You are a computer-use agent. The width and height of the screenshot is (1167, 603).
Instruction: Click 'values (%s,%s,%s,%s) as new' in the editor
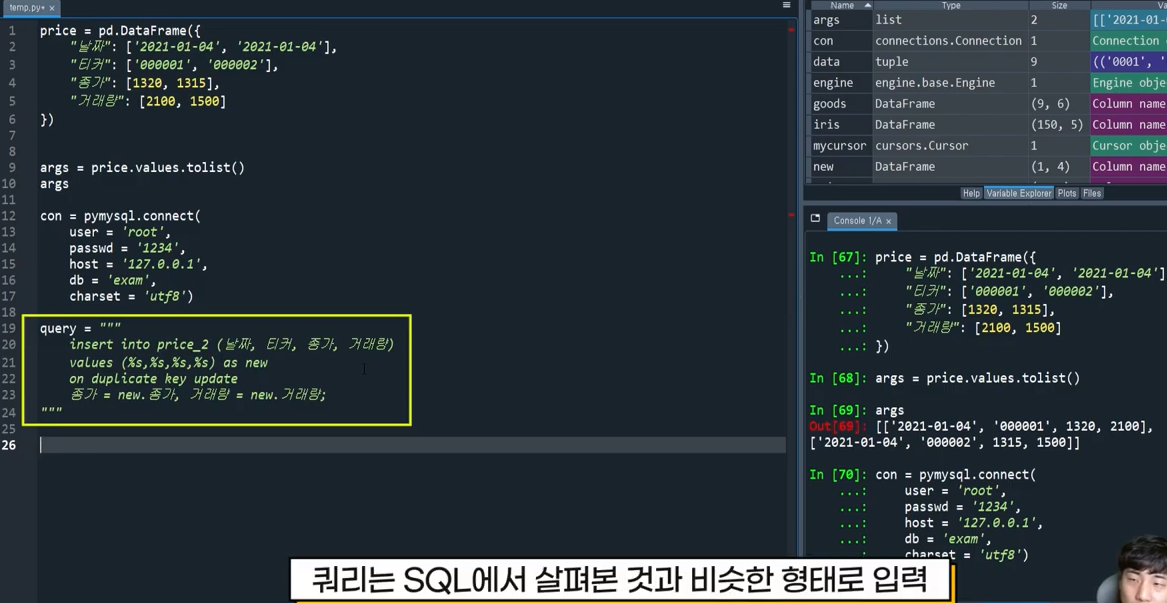coord(168,363)
